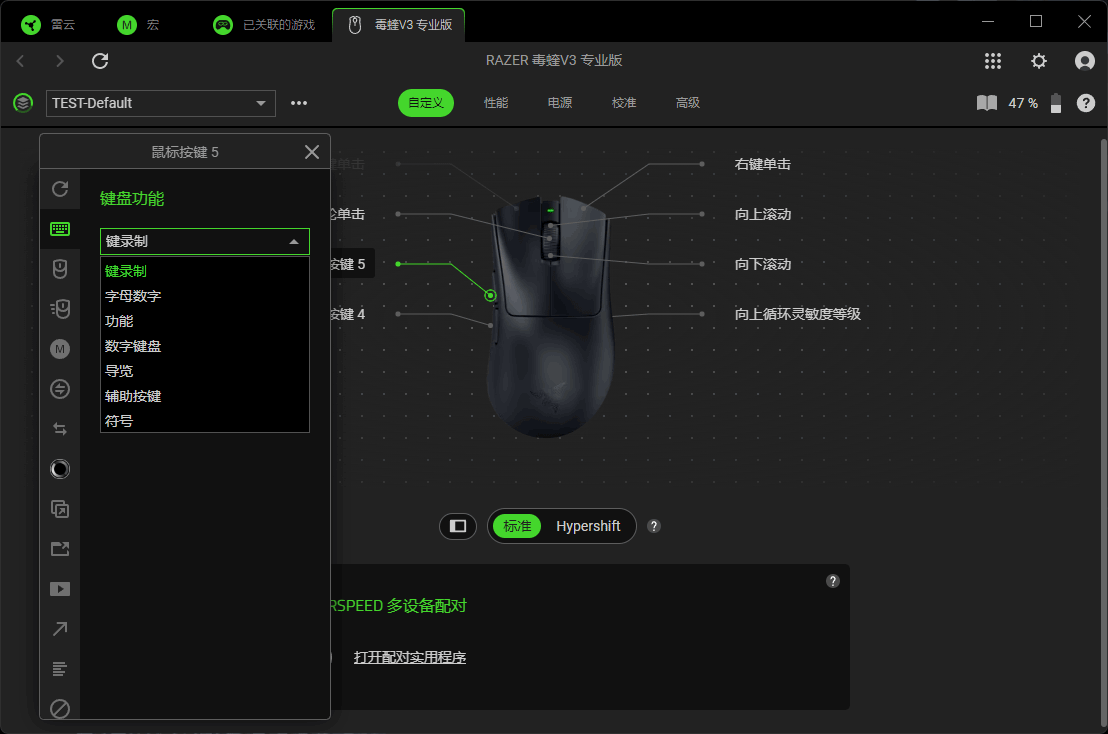Image resolution: width=1108 pixels, height=734 pixels.
Task: Click the 右键单击 button assignment
Action: pos(762,165)
